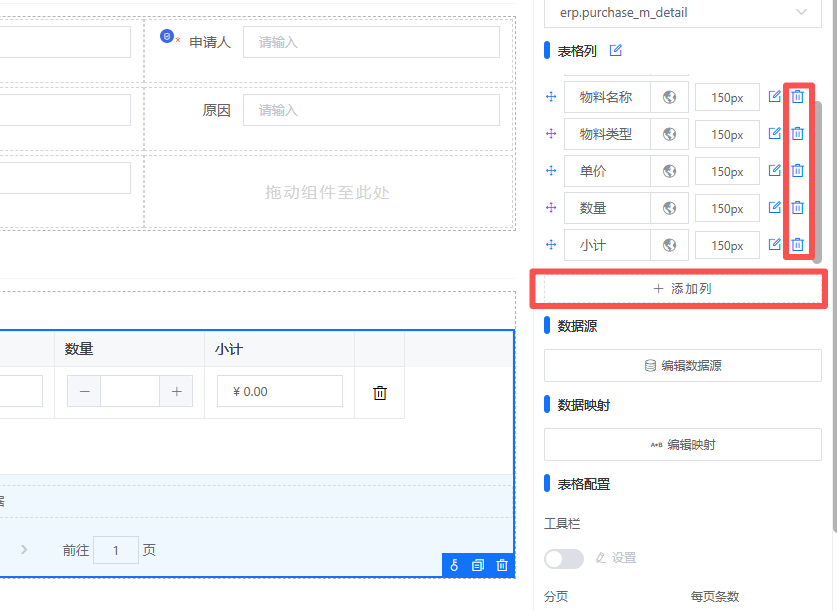This screenshot has width=837, height=611.
Task: Click the drag handle beside 数量
Action: [x=550, y=208]
